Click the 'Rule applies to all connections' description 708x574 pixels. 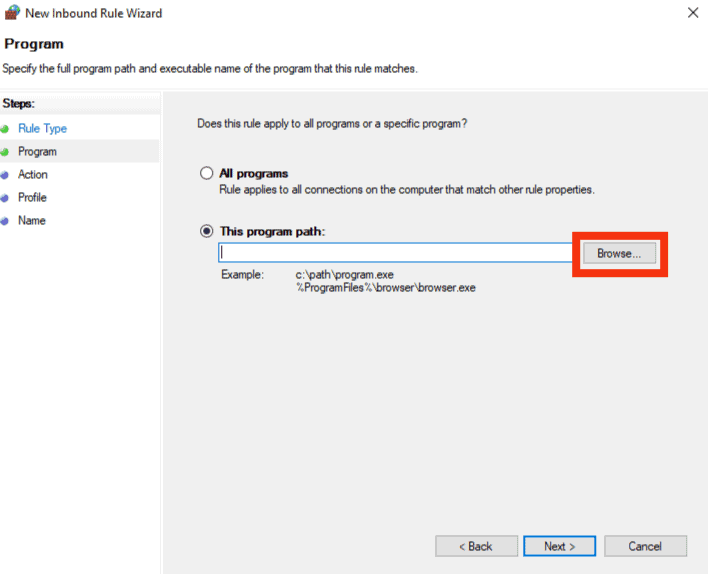(407, 190)
